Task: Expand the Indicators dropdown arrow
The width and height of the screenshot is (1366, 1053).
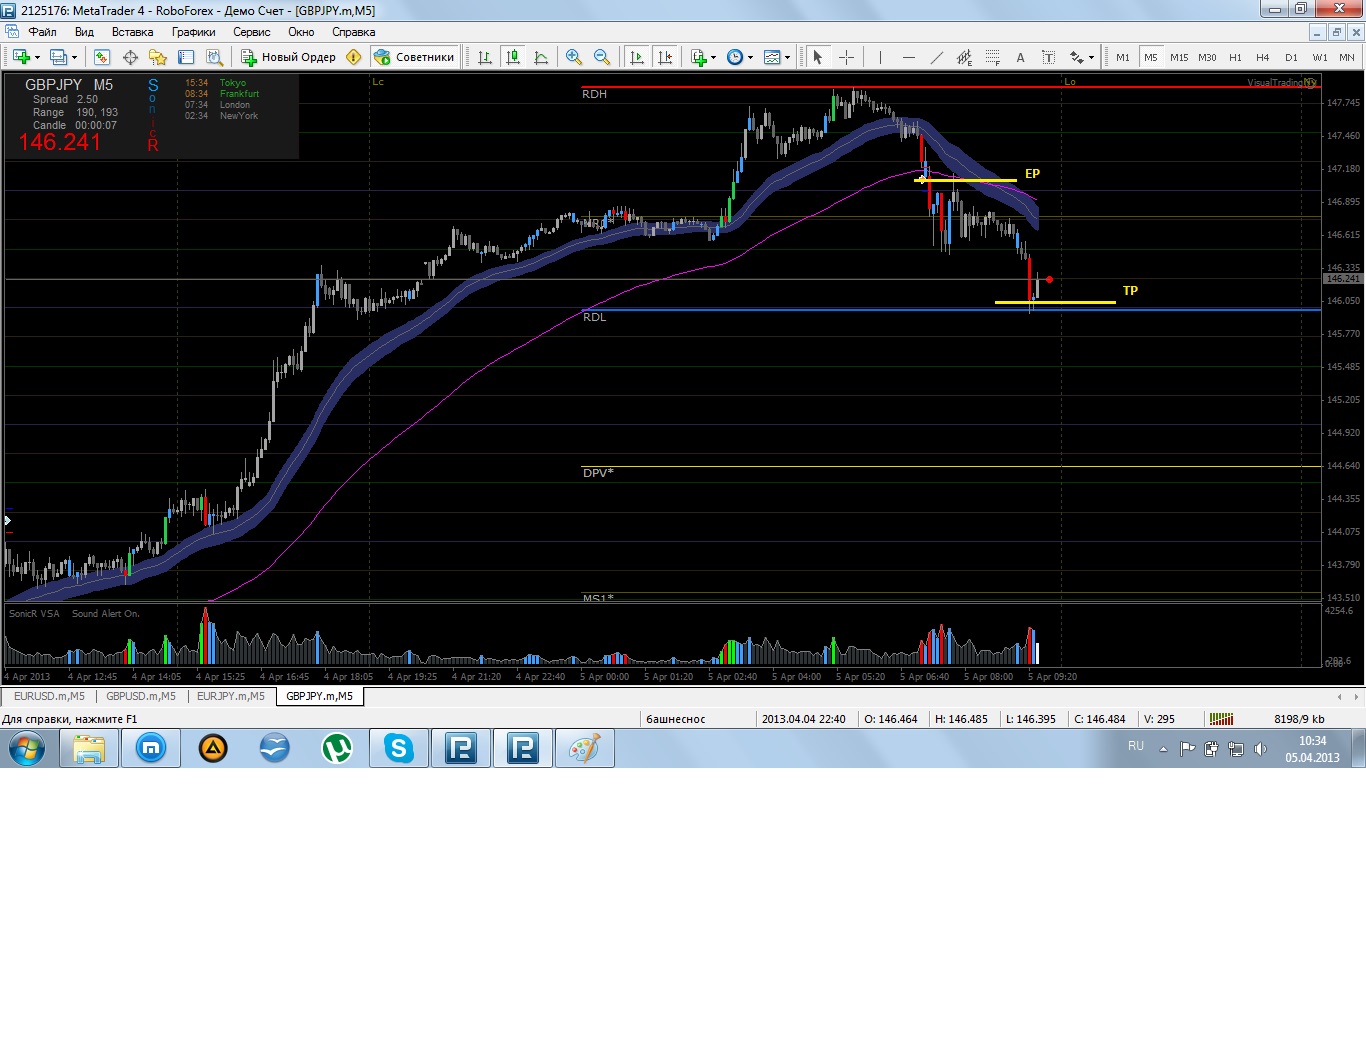Action: pyautogui.click(x=713, y=57)
